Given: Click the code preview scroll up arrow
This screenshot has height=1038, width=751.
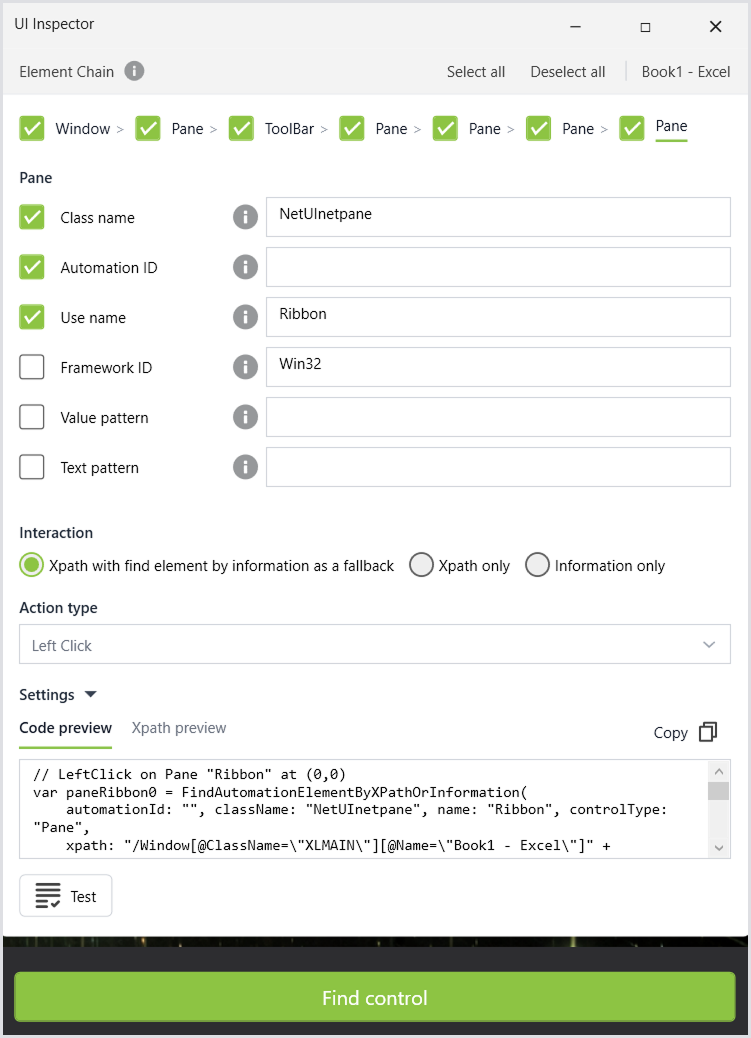Looking at the screenshot, I should 719,771.
